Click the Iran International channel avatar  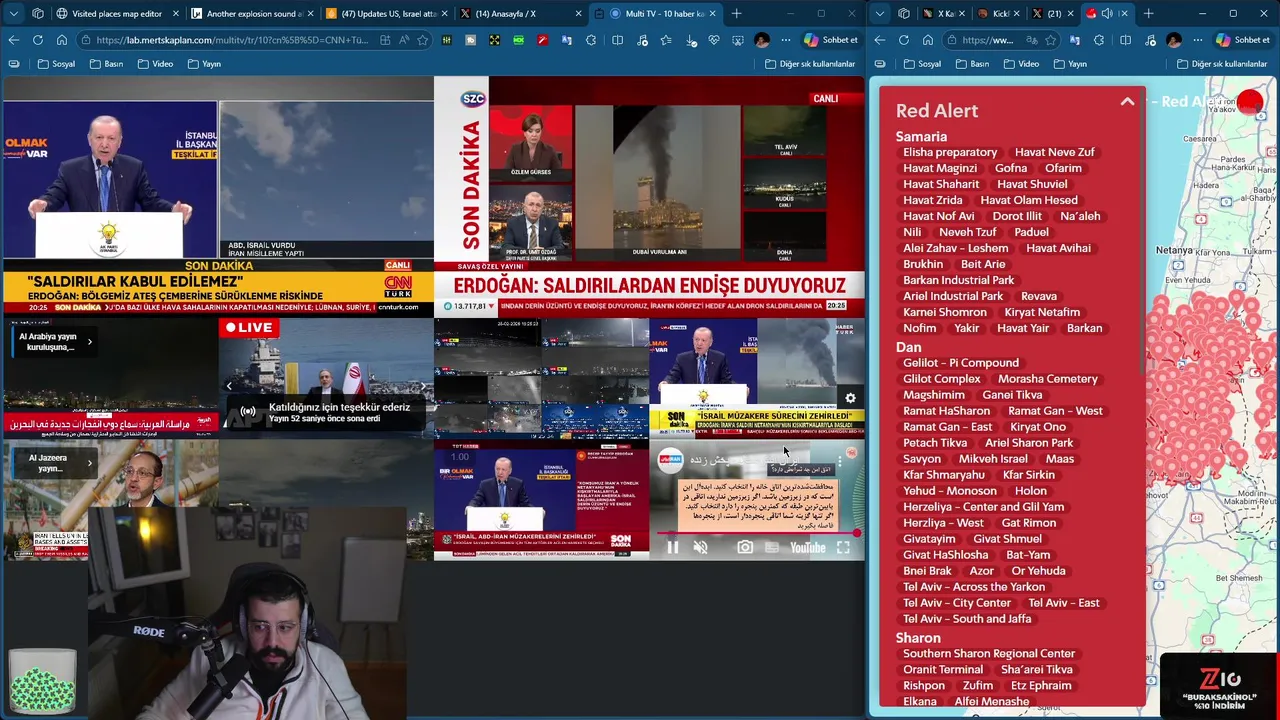[670, 459]
